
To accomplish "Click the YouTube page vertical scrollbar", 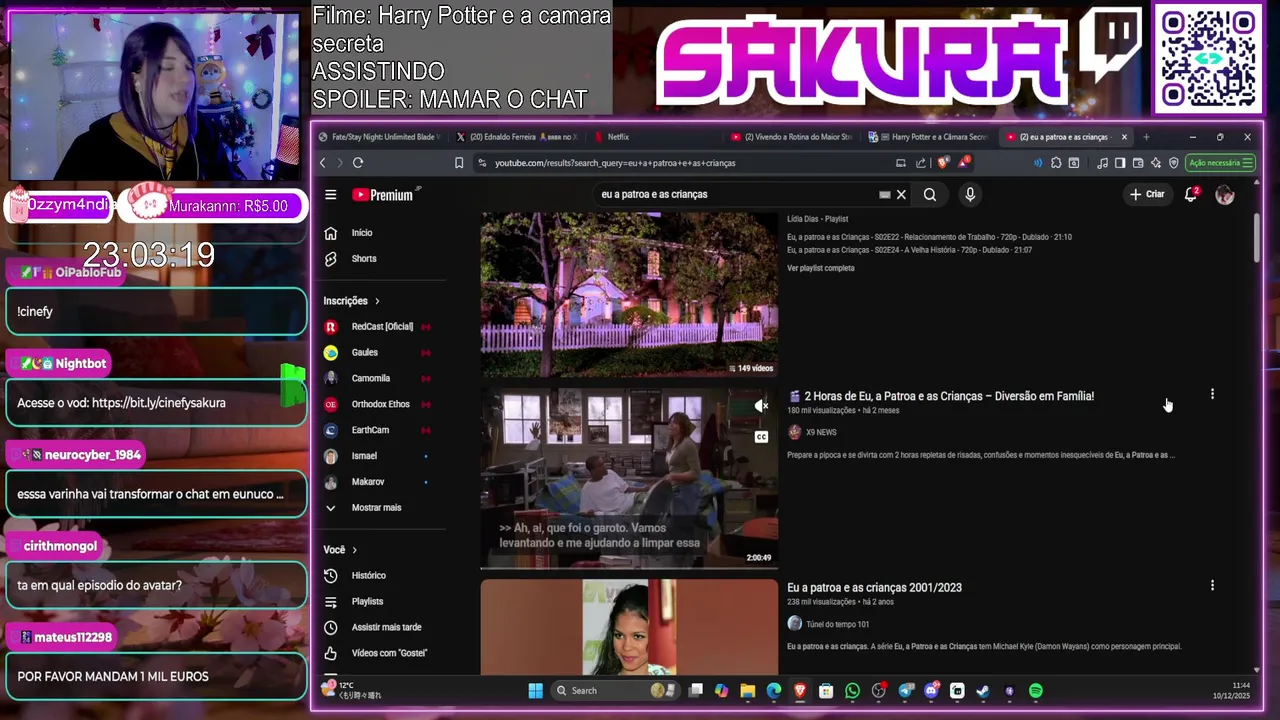I will 1257,238.
